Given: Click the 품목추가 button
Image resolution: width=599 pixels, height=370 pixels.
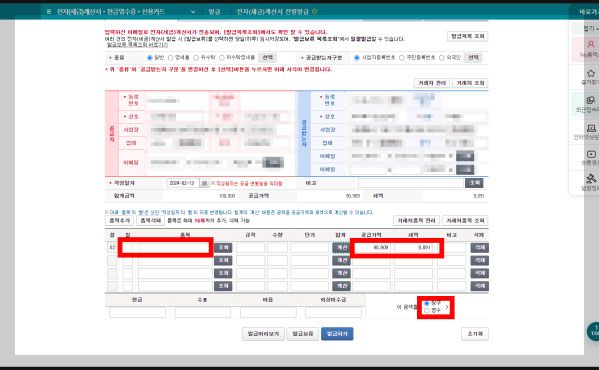Looking at the screenshot, I should pyautogui.click(x=120, y=221).
